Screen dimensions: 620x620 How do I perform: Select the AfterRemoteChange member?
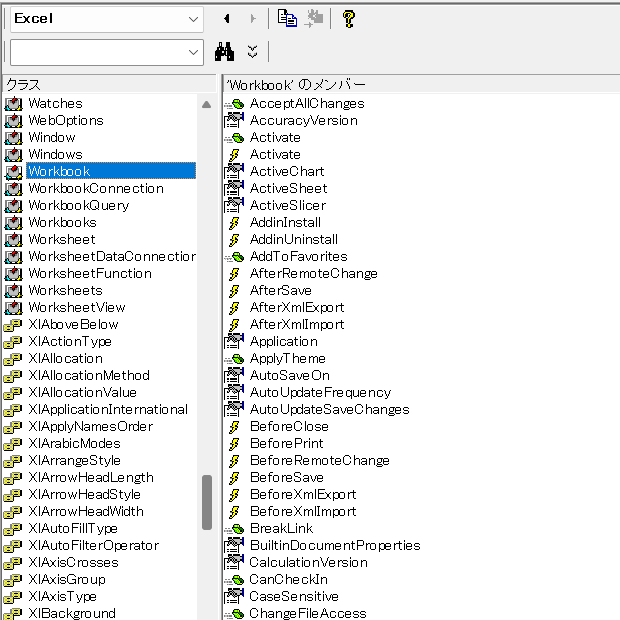[x=314, y=274]
